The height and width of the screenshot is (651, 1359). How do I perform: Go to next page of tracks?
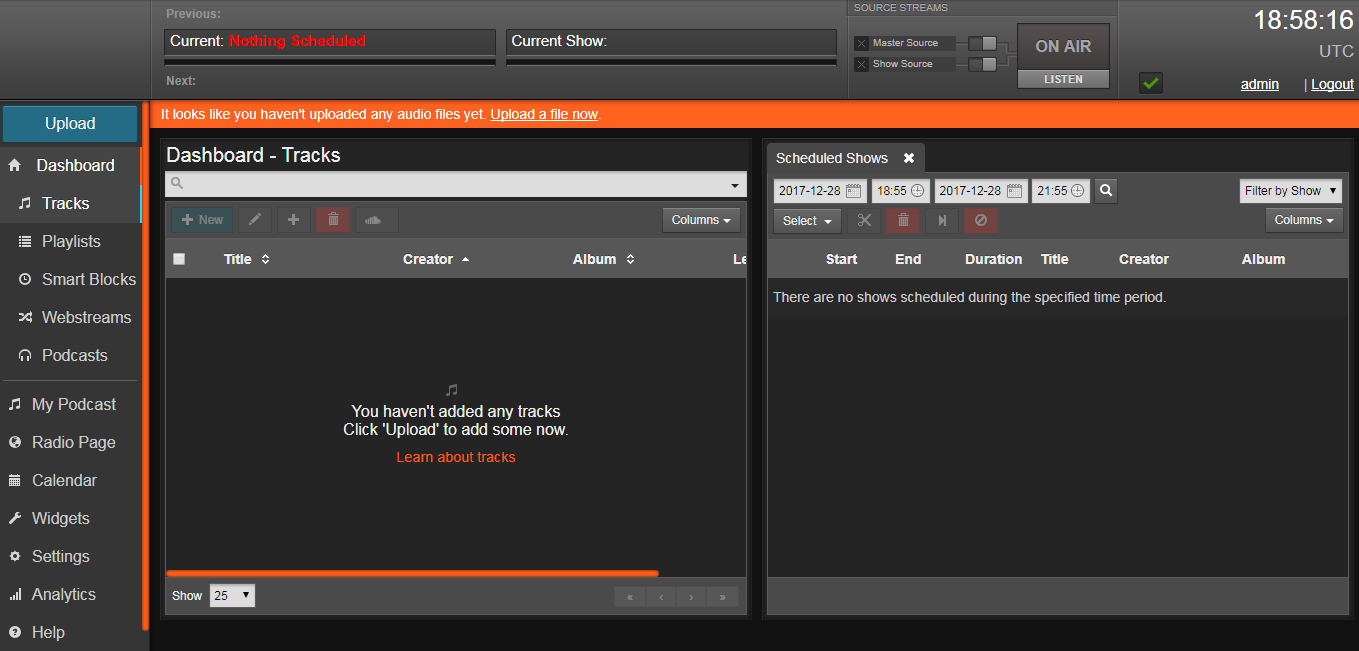tap(692, 597)
